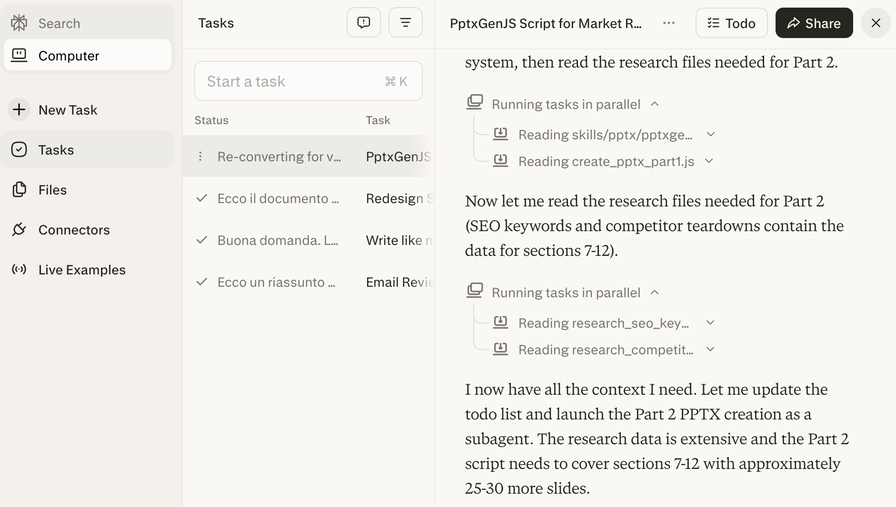The height and width of the screenshot is (507, 896).
Task: Click the Share button
Action: [813, 23]
